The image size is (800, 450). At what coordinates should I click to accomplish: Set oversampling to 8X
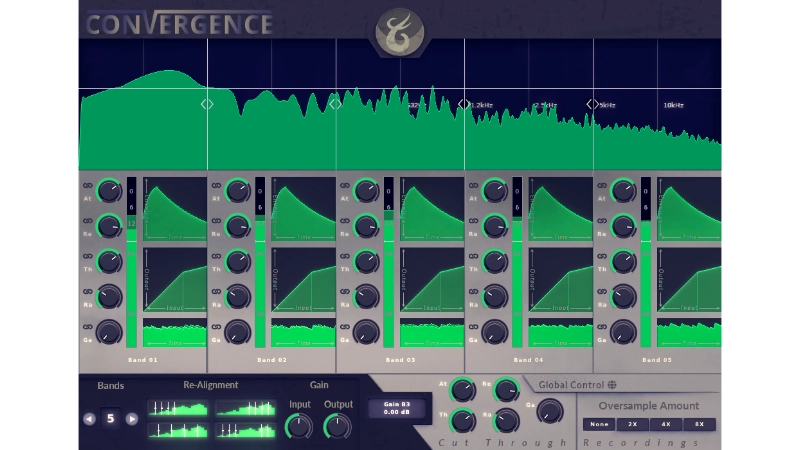tap(699, 424)
